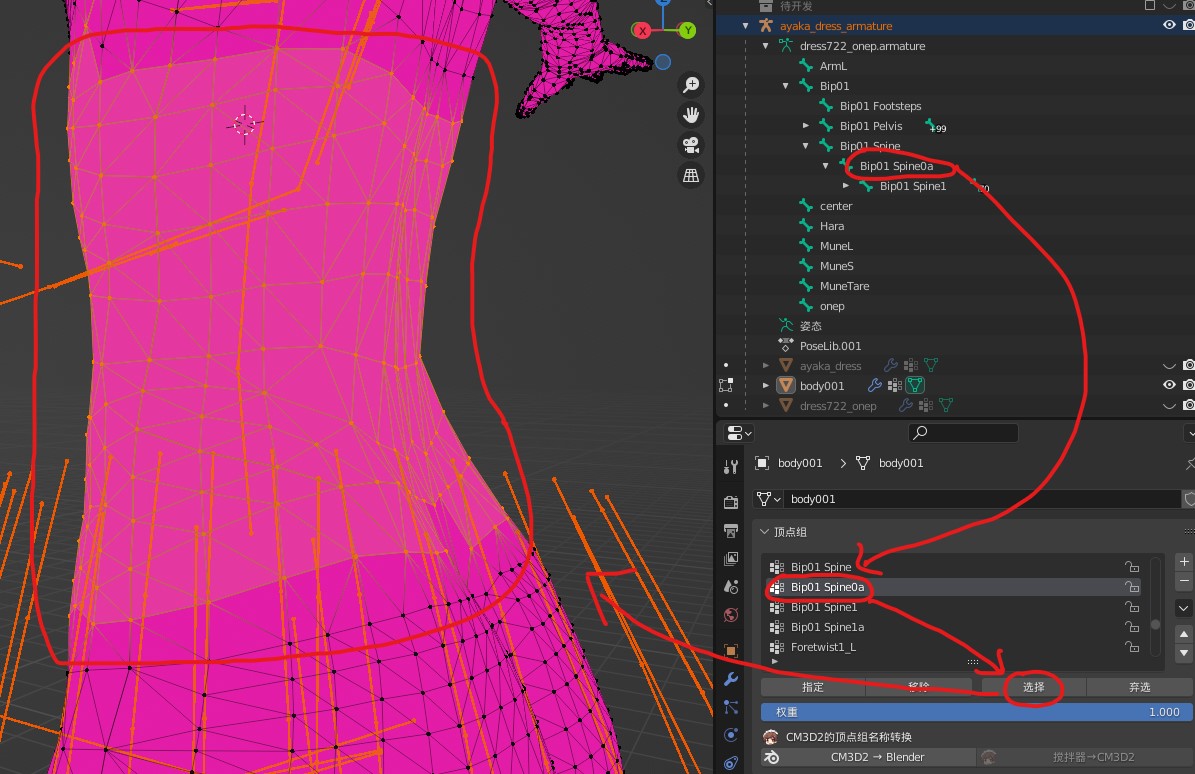Collapse the 顶点组 panel

click(764, 532)
